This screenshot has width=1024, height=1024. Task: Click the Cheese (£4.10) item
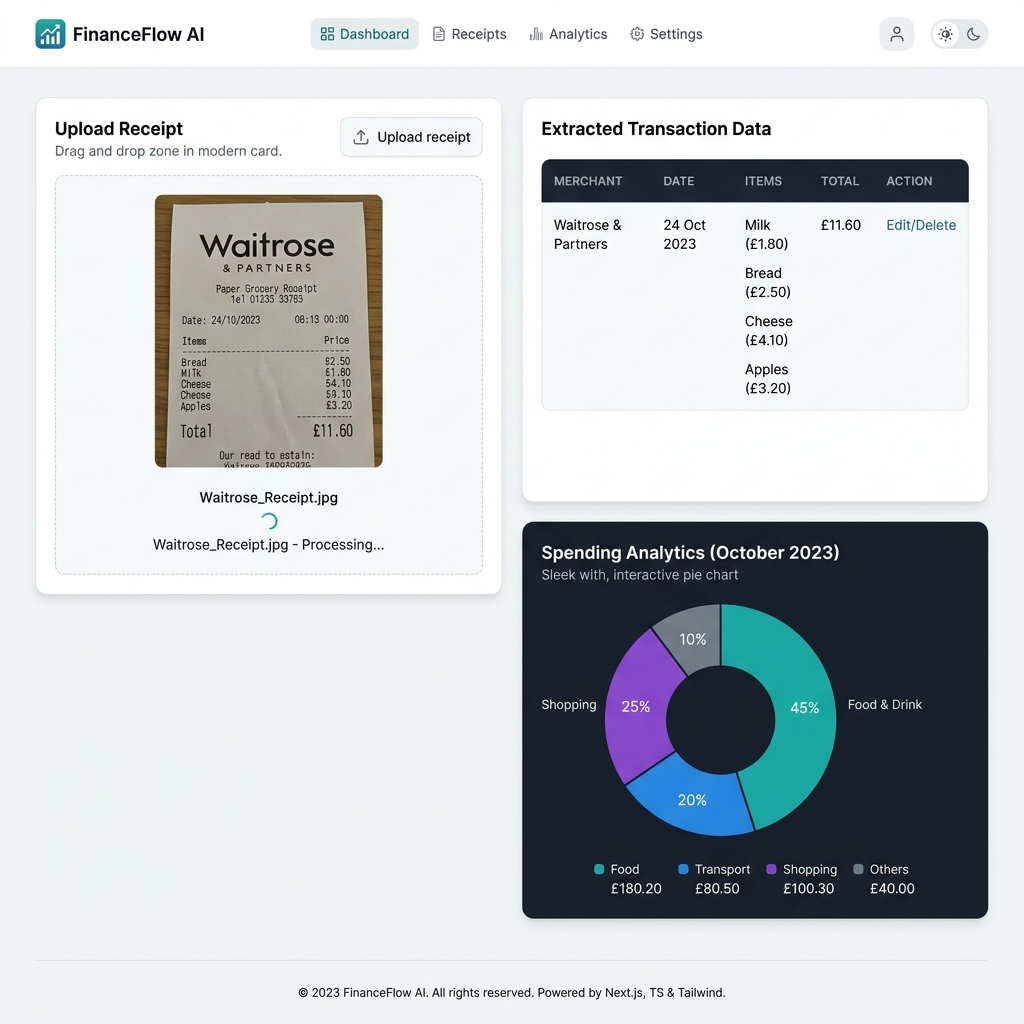coord(769,330)
